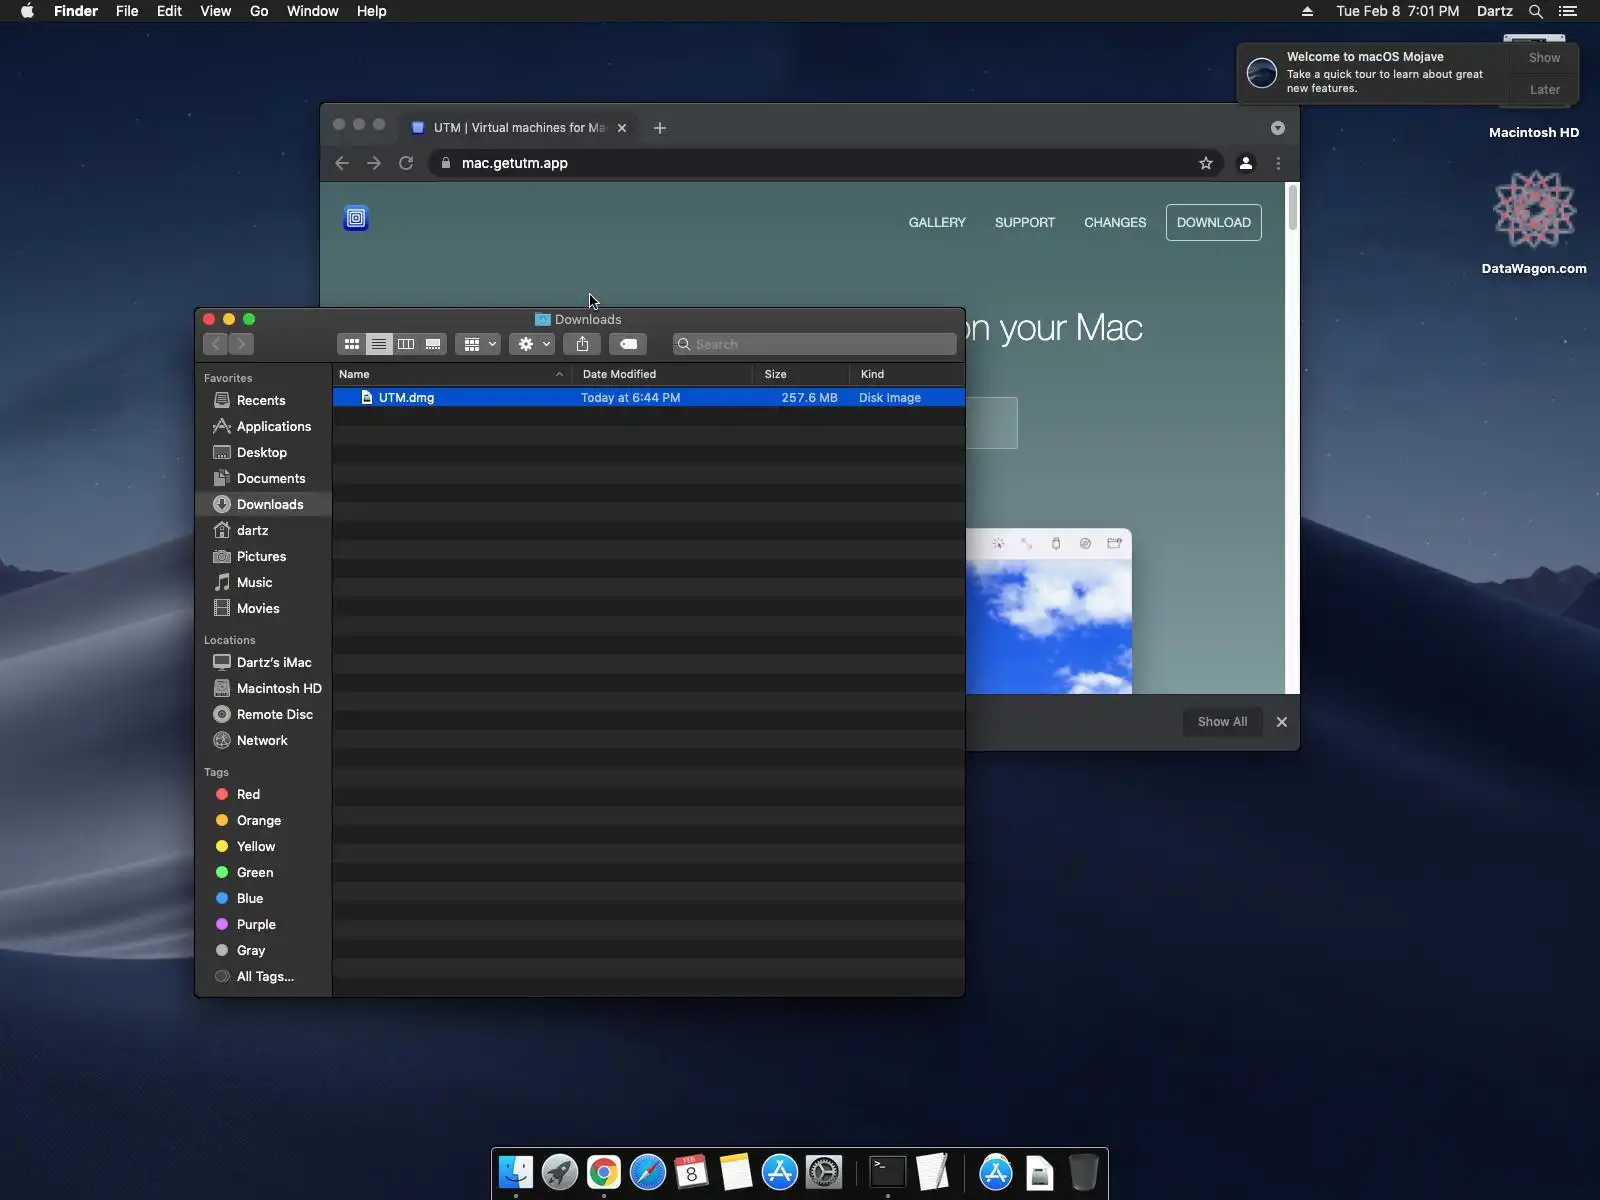Sort the file list by Name column
Viewport: 1600px width, 1200px height.
[451, 374]
